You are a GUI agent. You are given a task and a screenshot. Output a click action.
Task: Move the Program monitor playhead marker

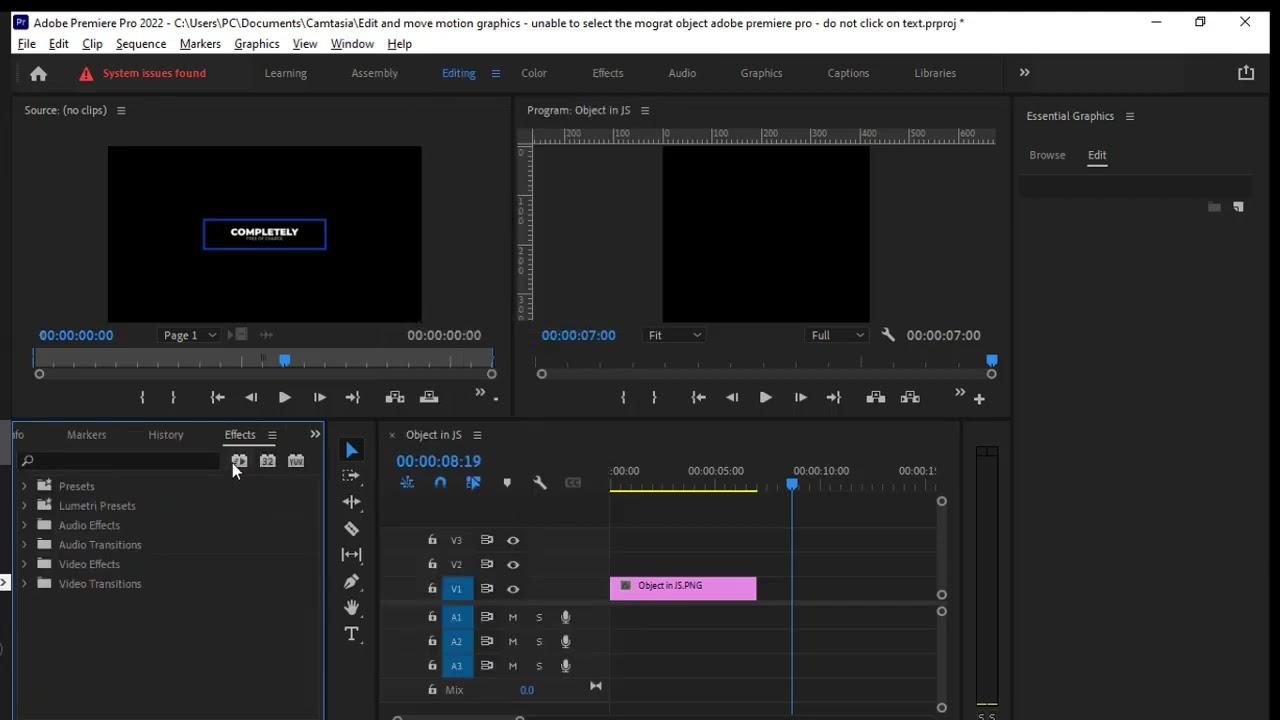(x=992, y=360)
